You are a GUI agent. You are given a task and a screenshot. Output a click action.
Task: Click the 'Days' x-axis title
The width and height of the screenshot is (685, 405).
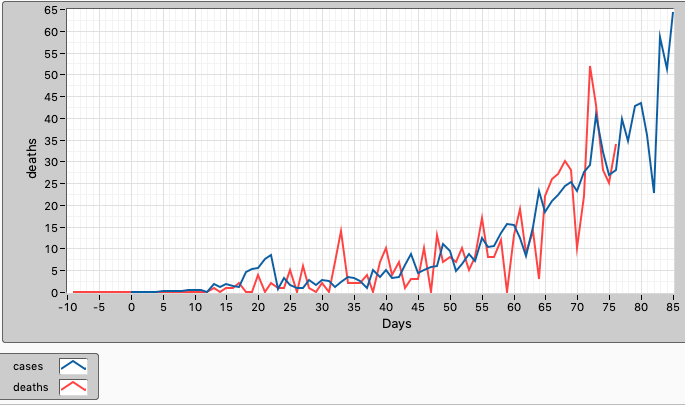pyautogui.click(x=397, y=324)
